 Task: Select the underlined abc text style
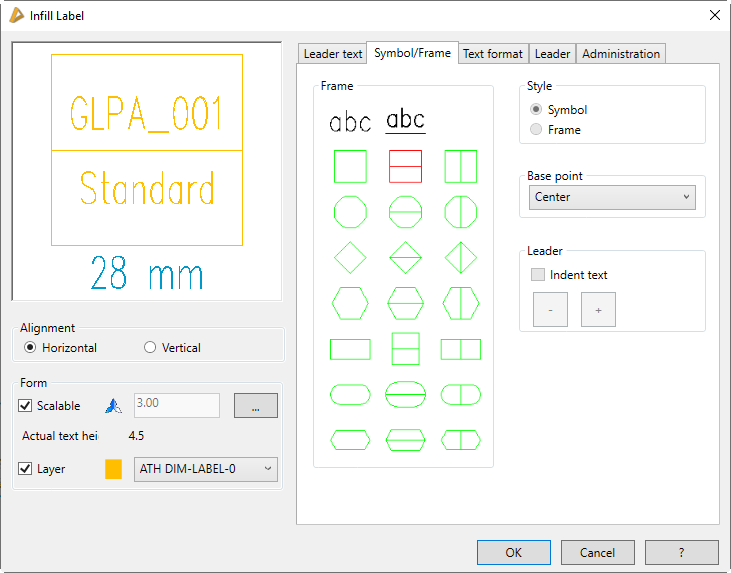click(x=405, y=121)
